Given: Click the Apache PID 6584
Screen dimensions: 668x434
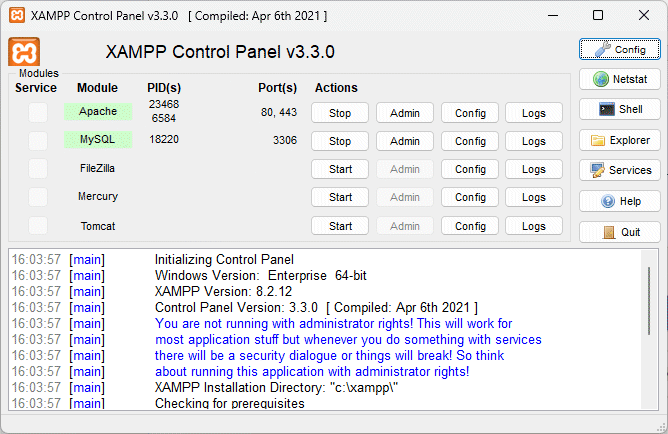Looking at the screenshot, I should pos(164,118).
